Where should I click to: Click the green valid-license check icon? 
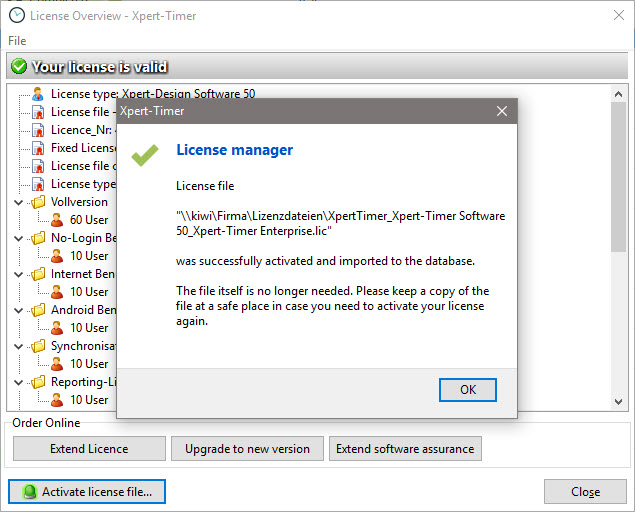[x=19, y=67]
